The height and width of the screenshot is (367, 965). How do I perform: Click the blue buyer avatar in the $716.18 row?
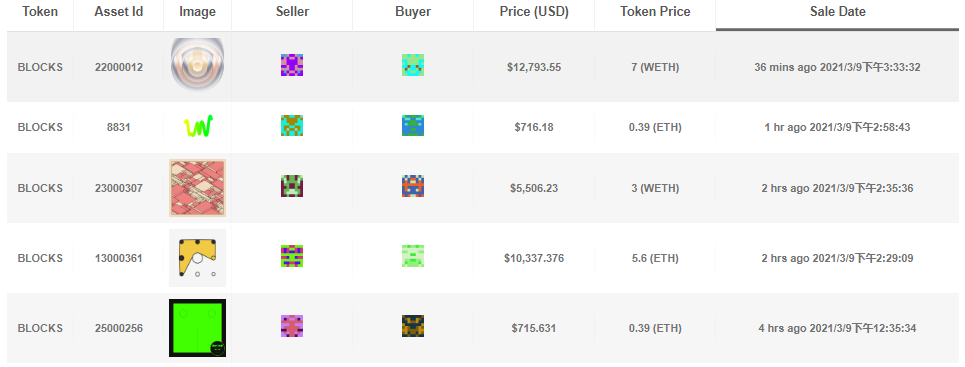(x=413, y=126)
